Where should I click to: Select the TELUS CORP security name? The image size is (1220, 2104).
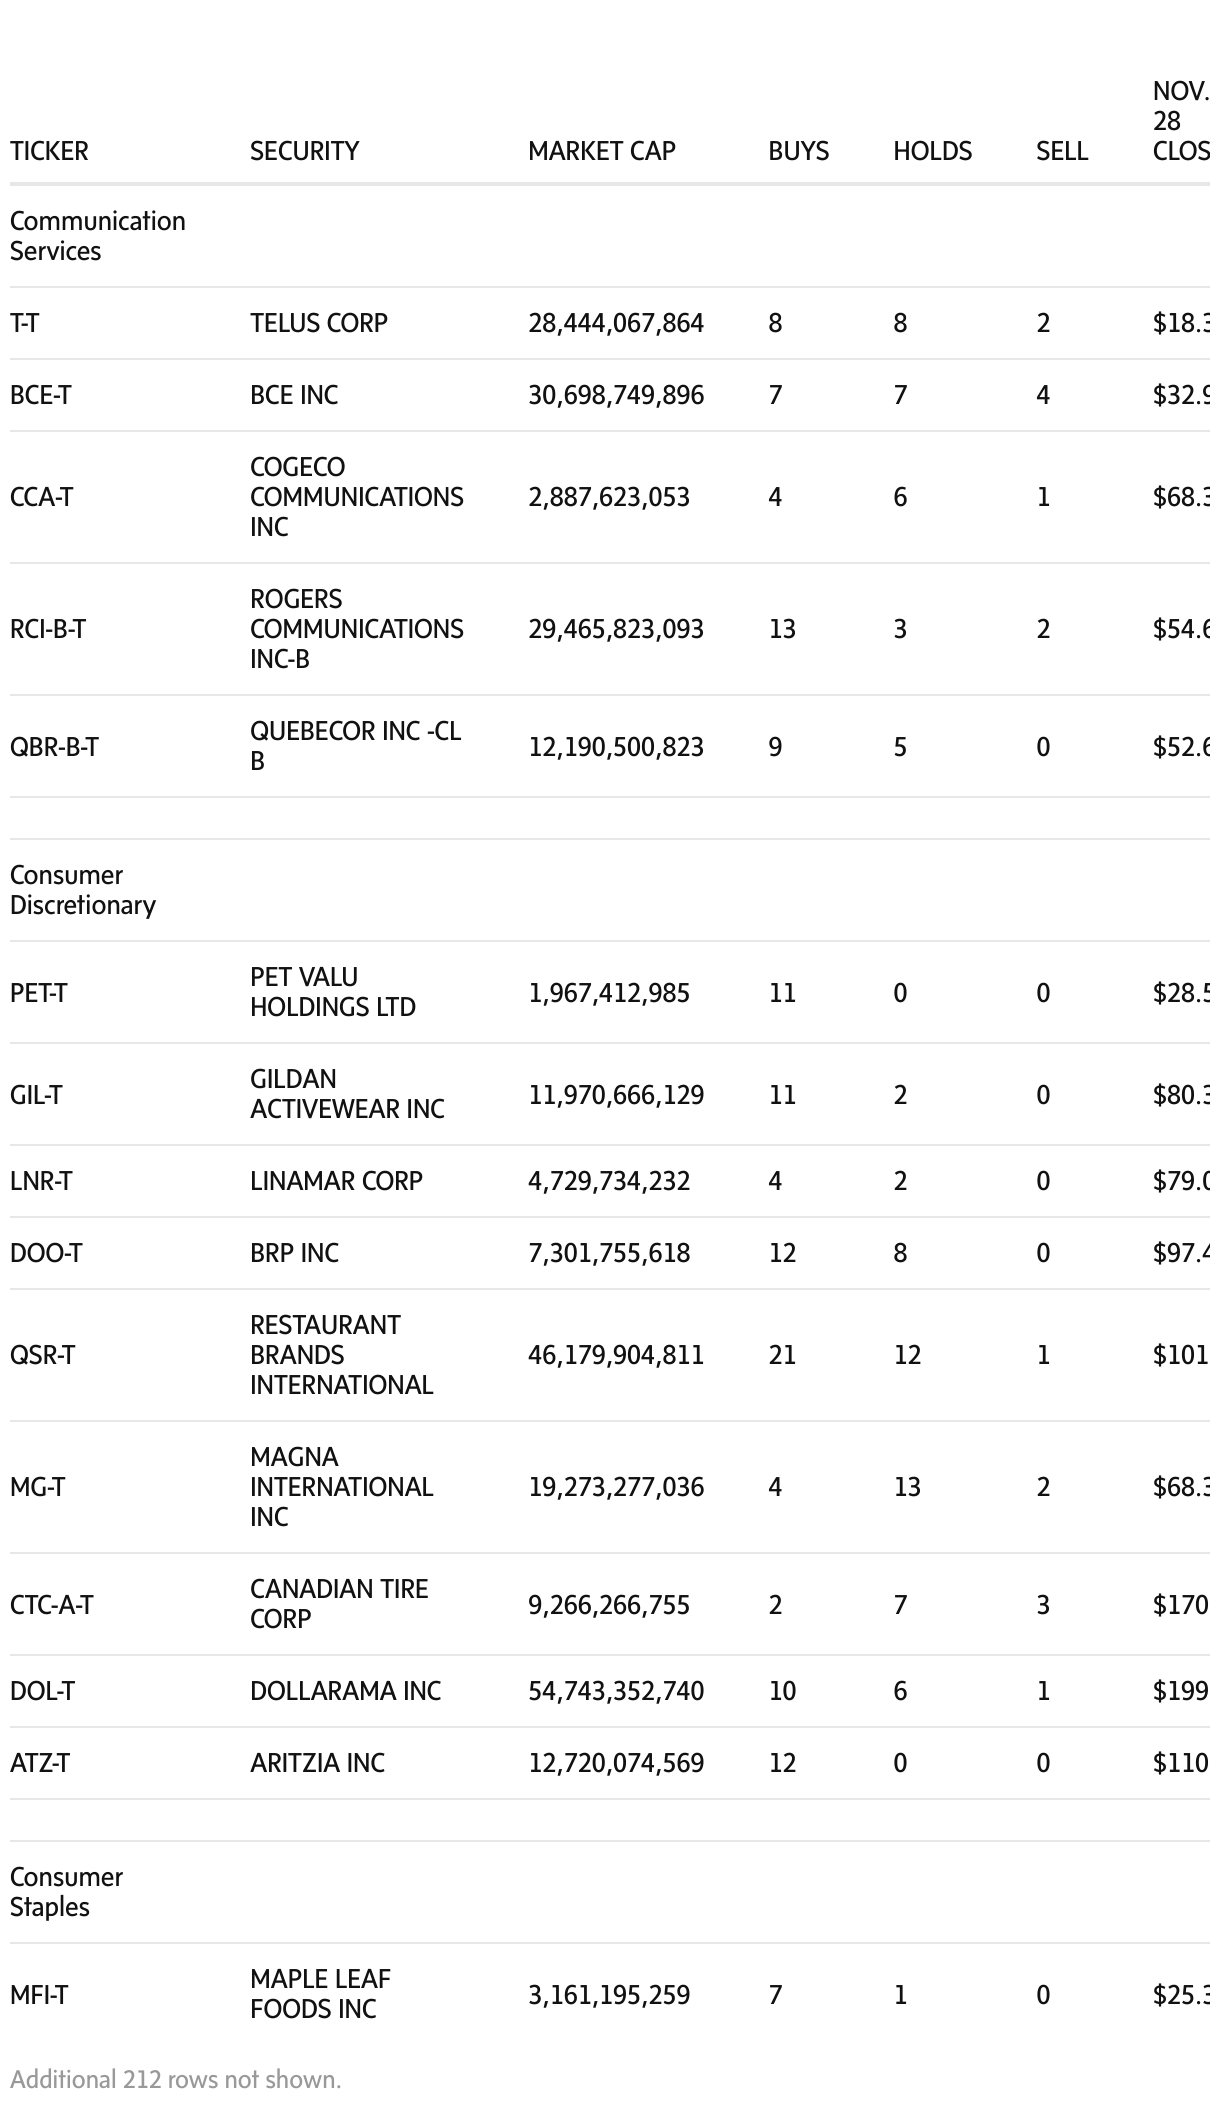(318, 323)
